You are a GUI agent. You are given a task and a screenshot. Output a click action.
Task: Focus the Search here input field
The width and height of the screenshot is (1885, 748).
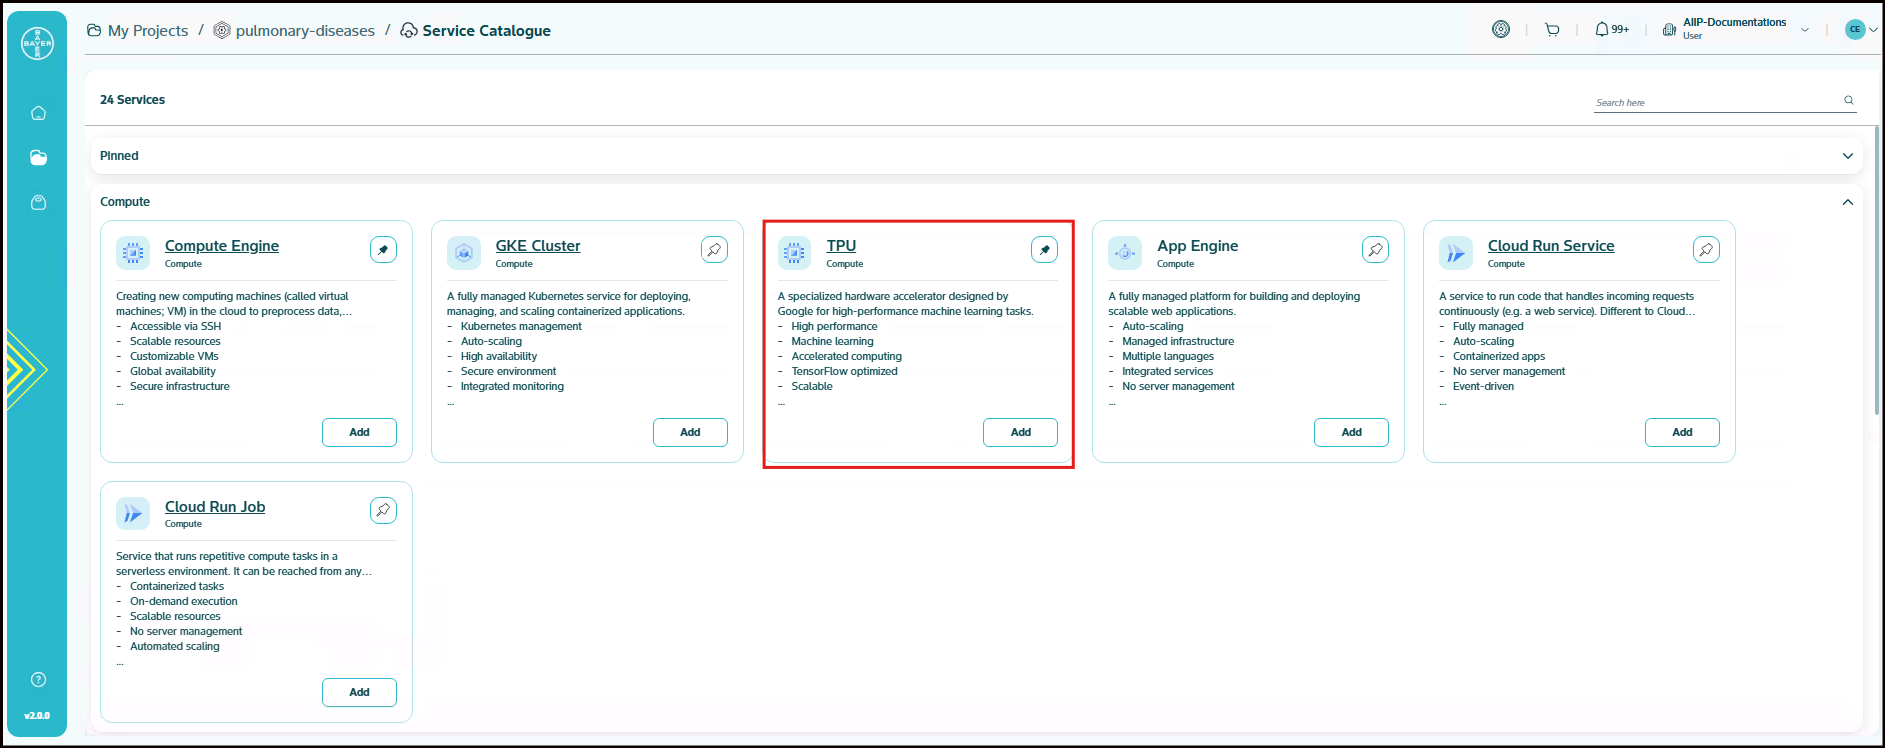pos(1715,102)
